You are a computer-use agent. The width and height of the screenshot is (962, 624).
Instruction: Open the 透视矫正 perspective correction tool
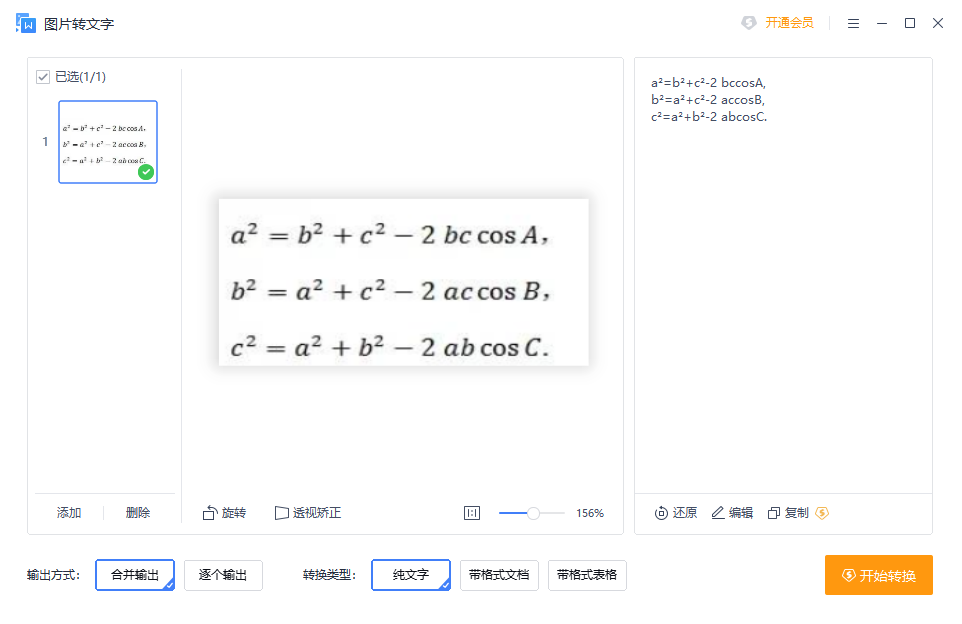(x=310, y=512)
